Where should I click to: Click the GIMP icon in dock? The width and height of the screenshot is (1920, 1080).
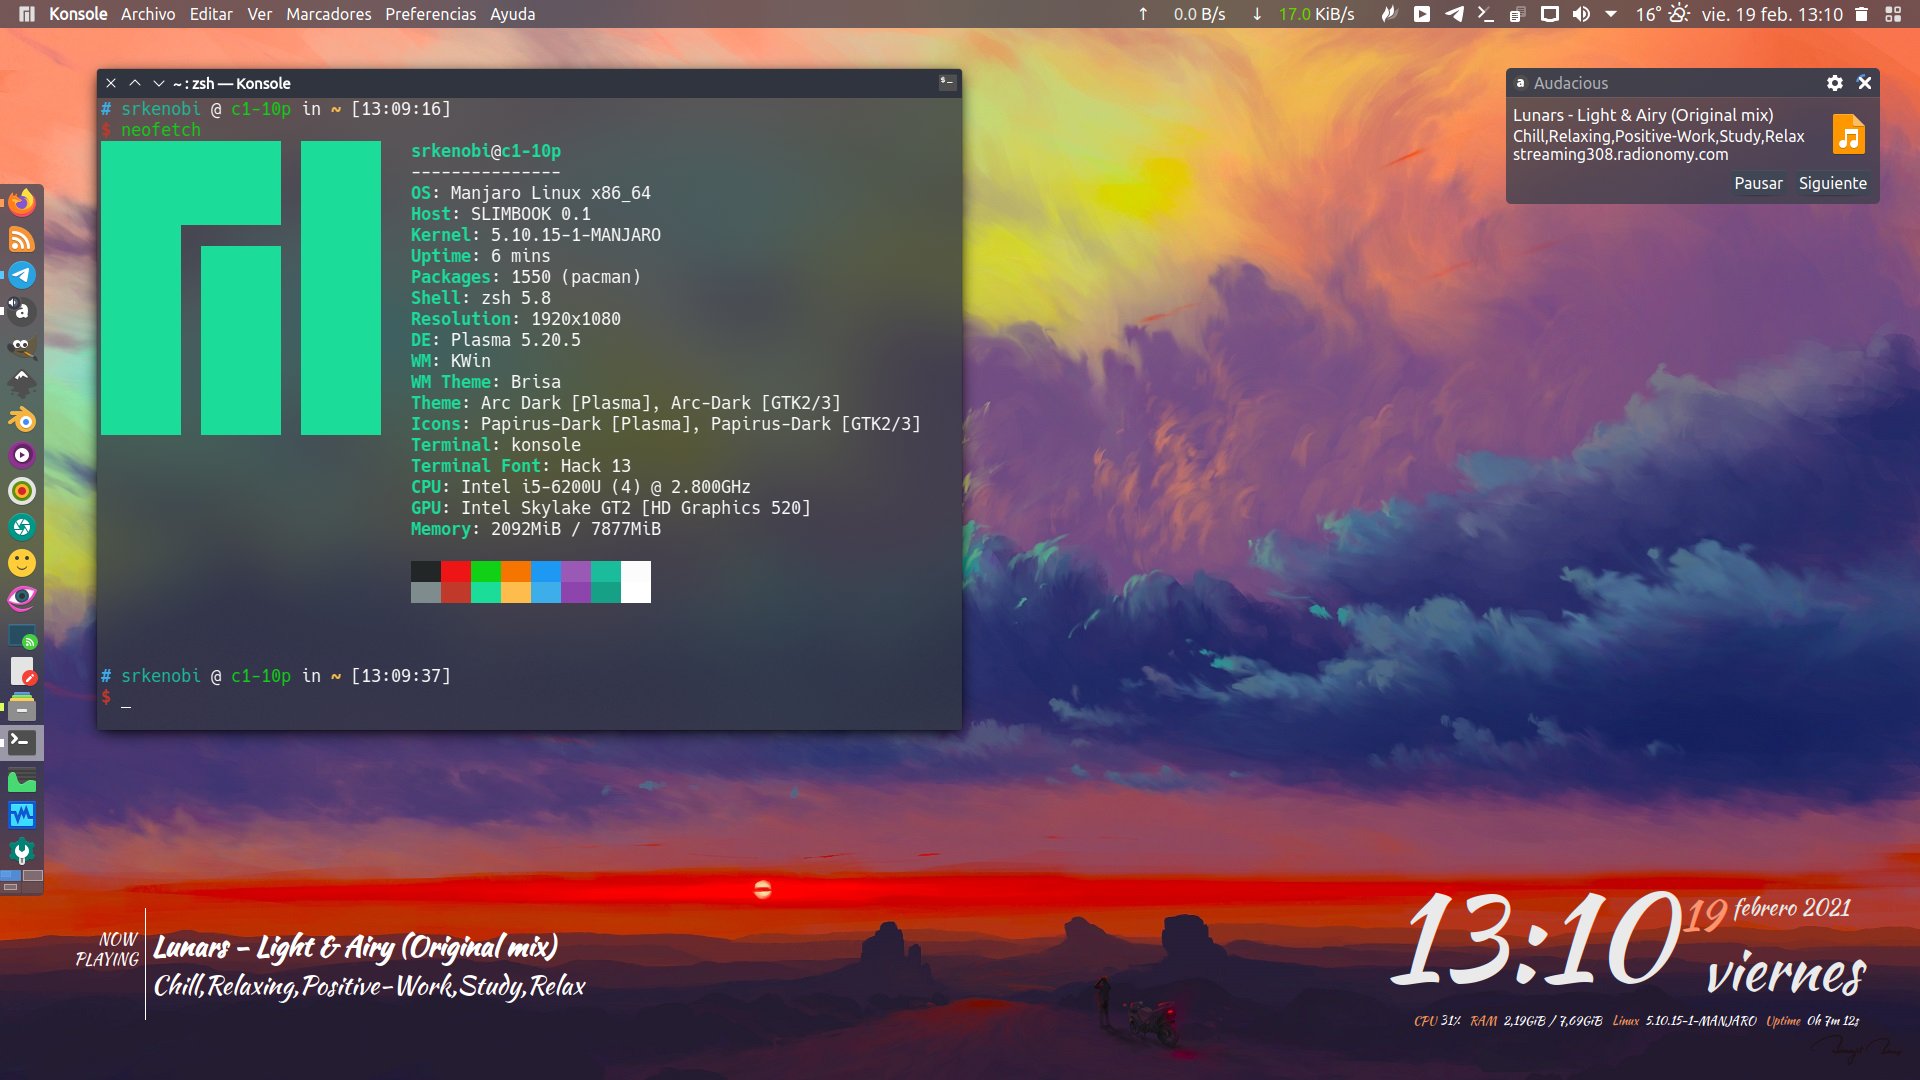coord(22,346)
